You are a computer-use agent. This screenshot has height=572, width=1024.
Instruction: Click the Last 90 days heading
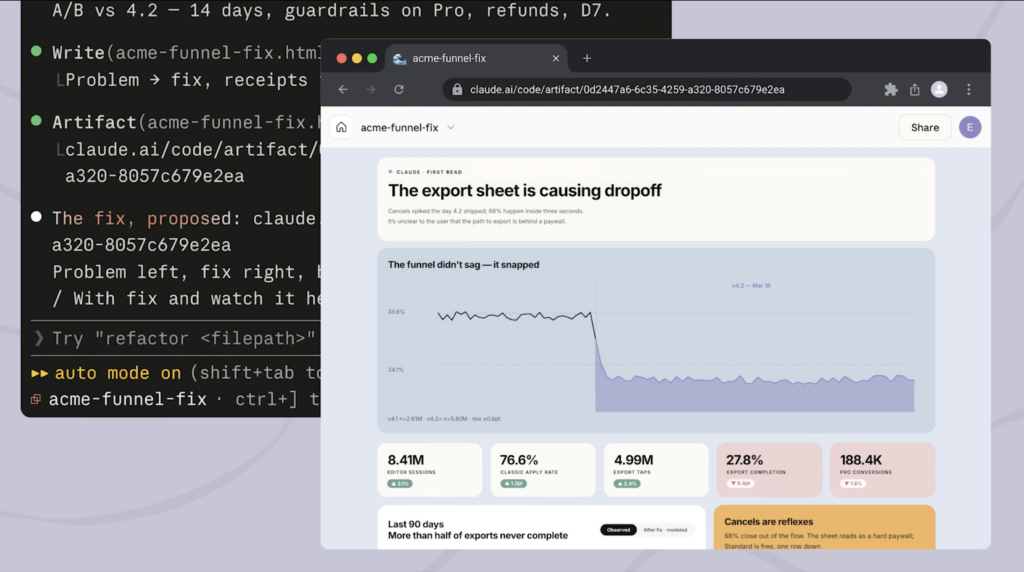click(x=415, y=524)
